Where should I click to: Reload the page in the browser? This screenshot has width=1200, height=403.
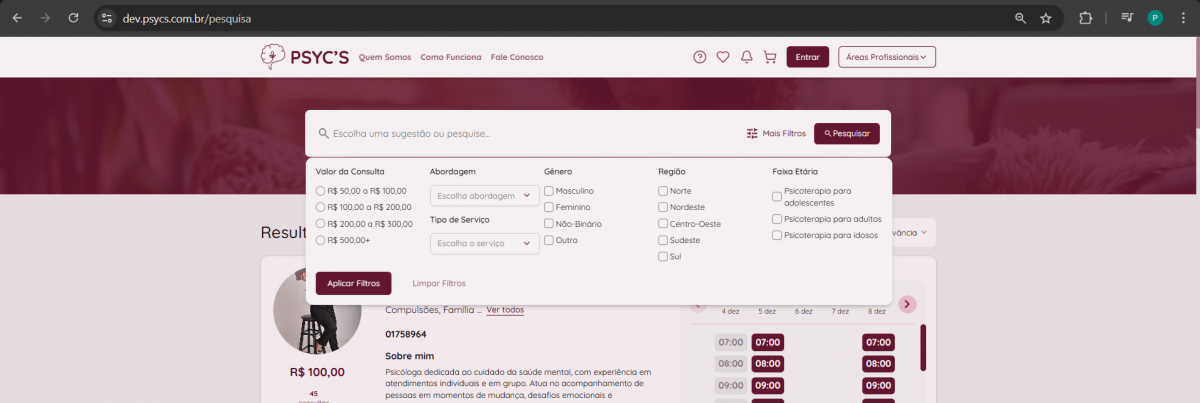tap(73, 18)
